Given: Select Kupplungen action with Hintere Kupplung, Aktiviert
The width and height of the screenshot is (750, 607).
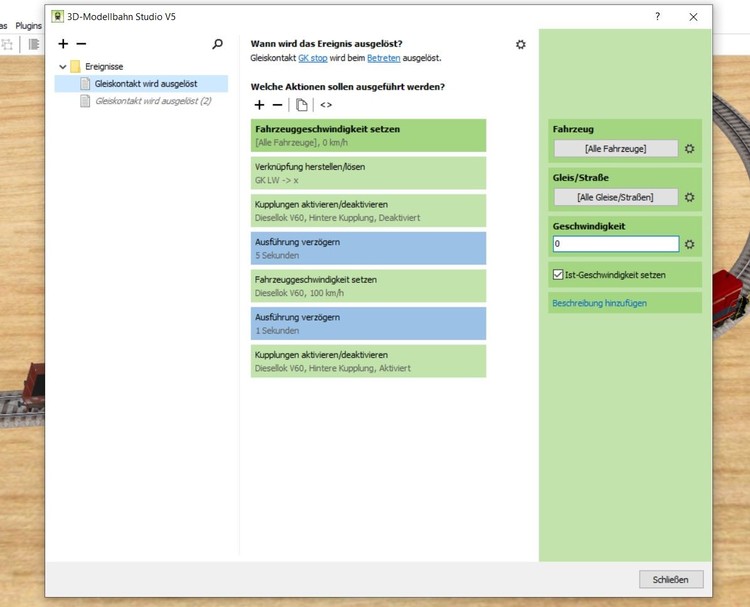Looking at the screenshot, I should (x=368, y=361).
